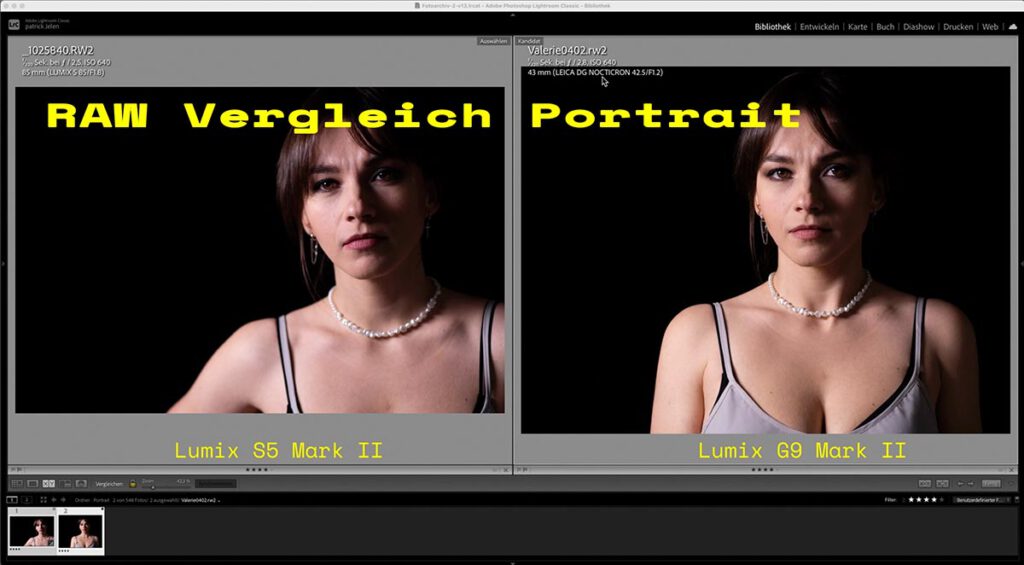Set filter rating to fourth star
Image resolution: width=1024 pixels, height=565 pixels.
[935, 500]
